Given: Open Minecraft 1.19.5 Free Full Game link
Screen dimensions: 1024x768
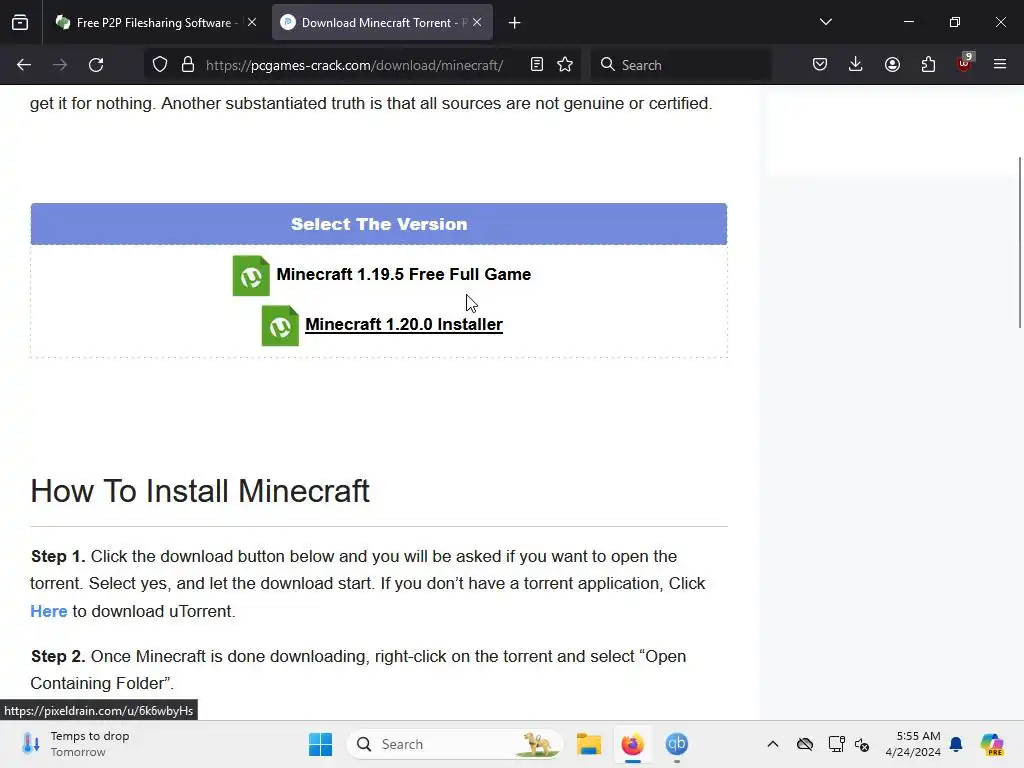Looking at the screenshot, I should (x=404, y=274).
